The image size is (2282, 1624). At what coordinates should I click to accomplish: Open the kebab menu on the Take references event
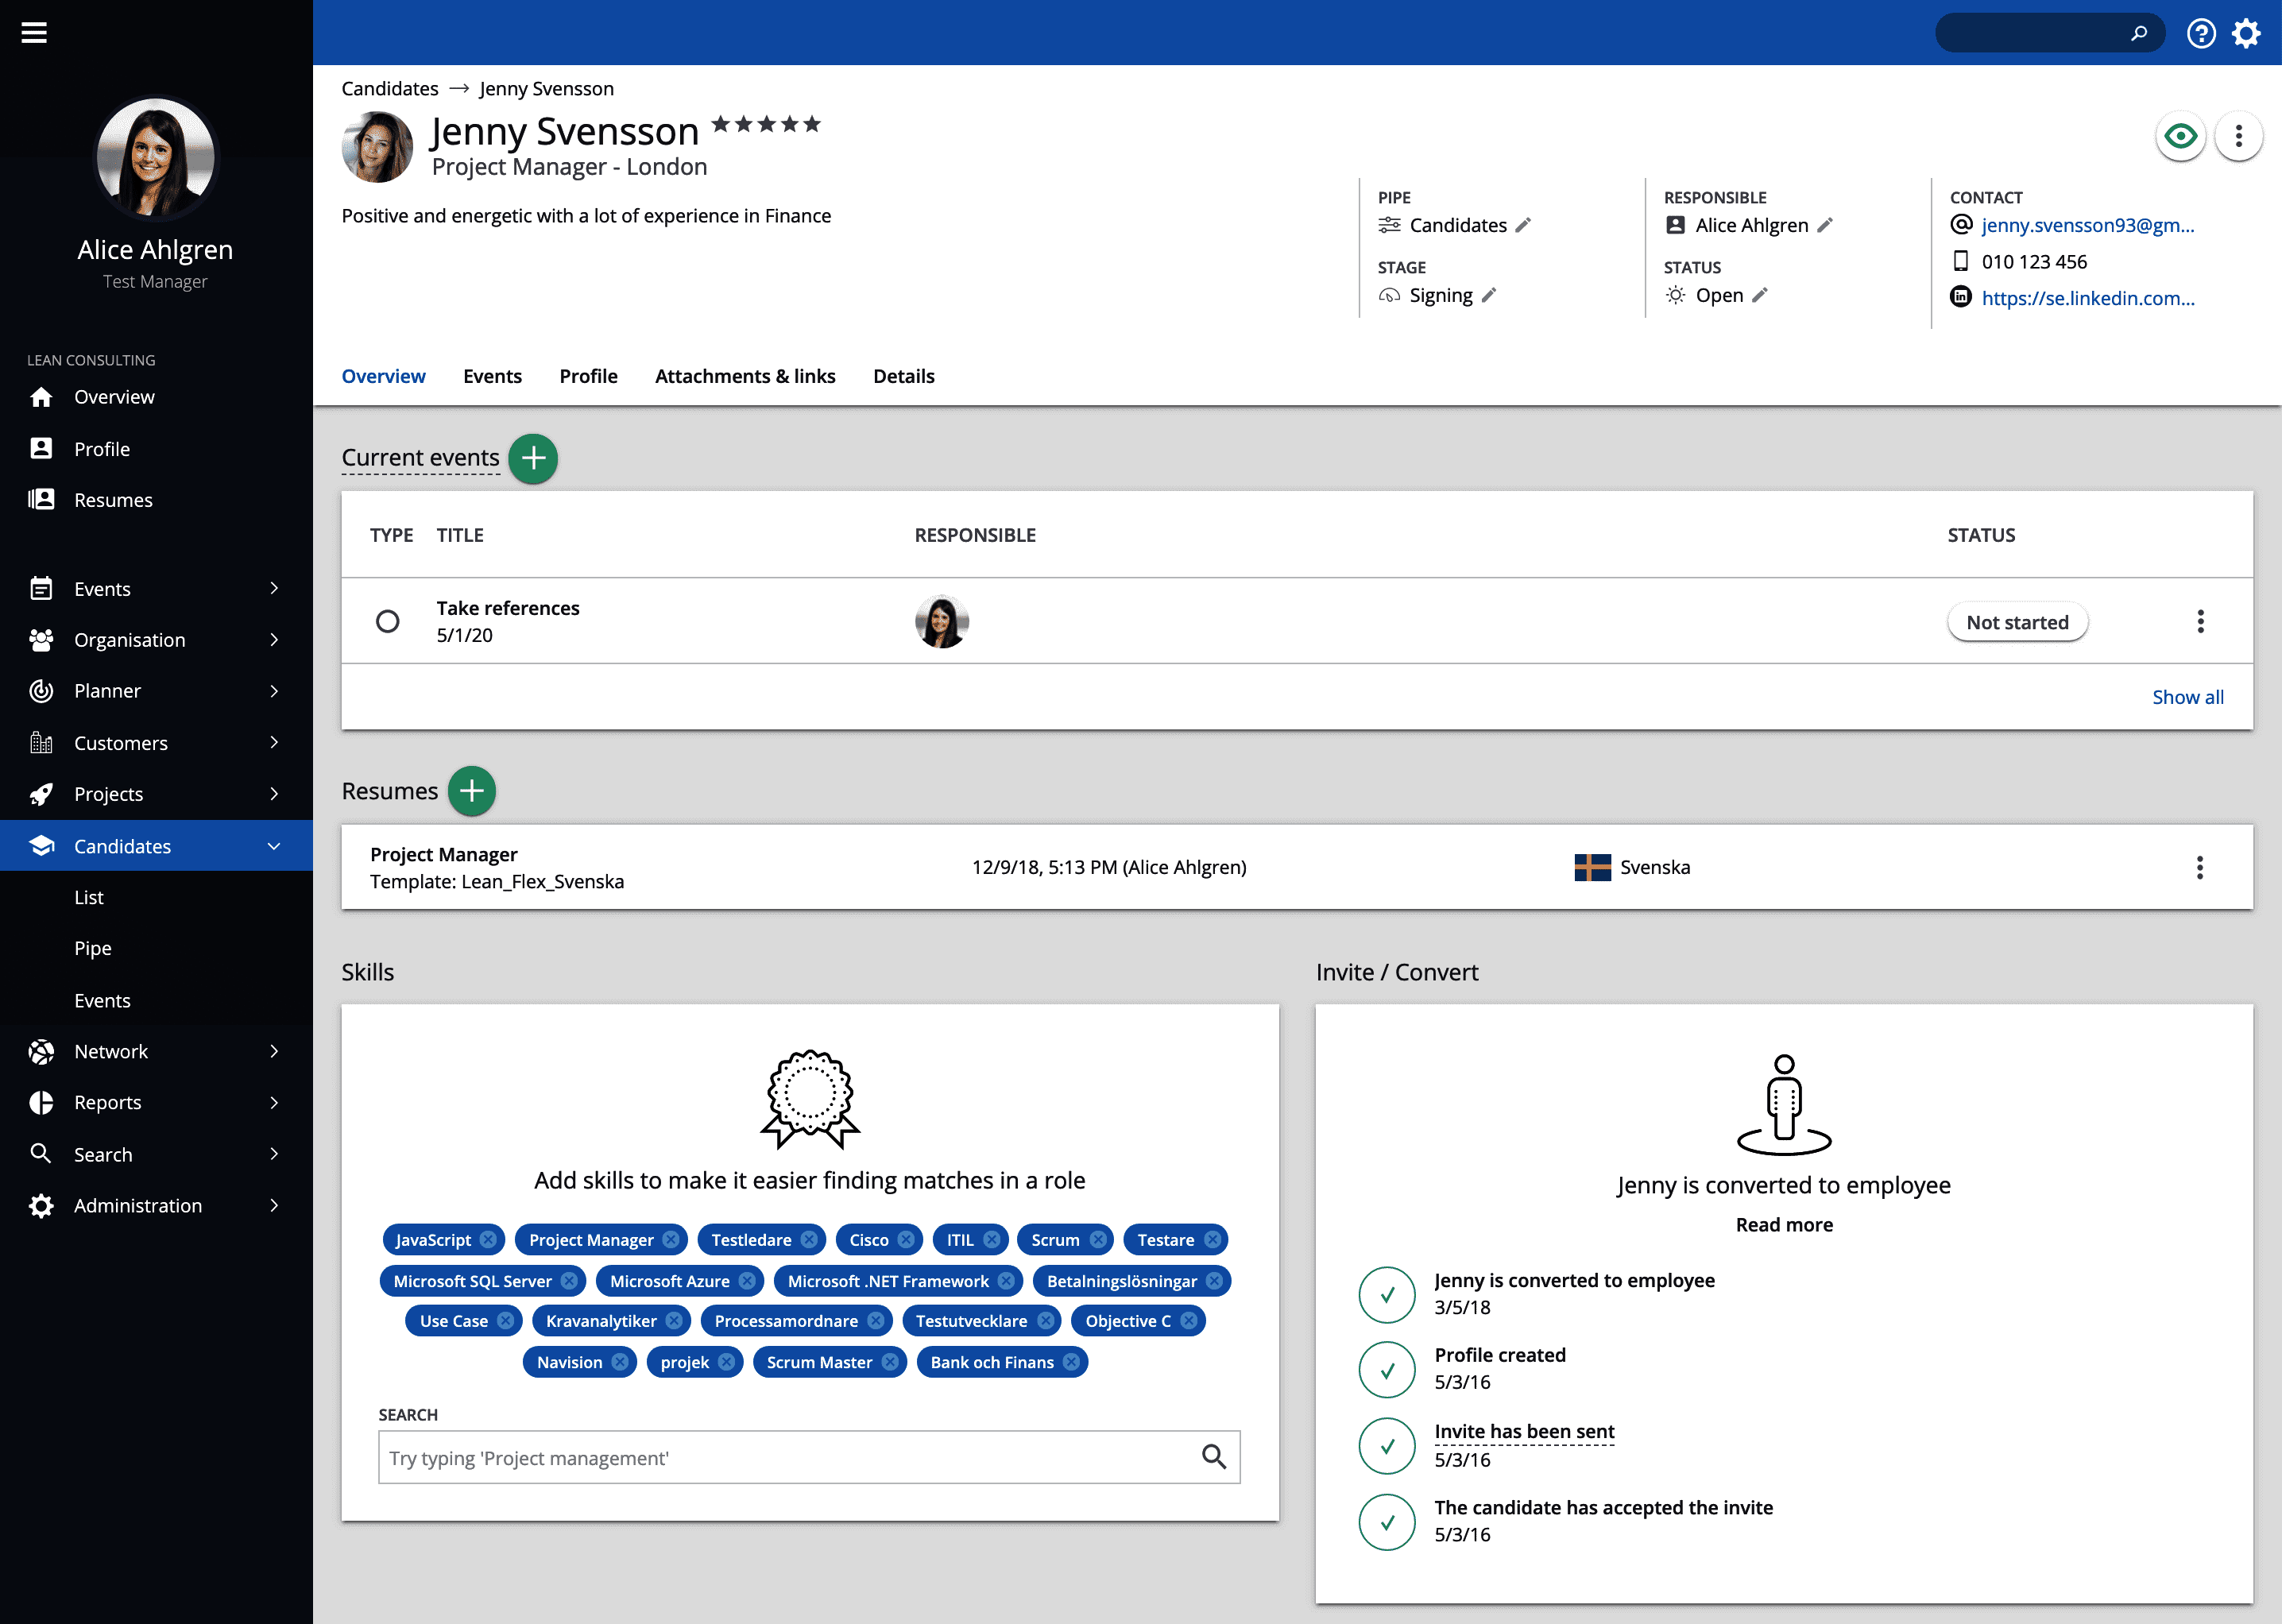point(2200,621)
